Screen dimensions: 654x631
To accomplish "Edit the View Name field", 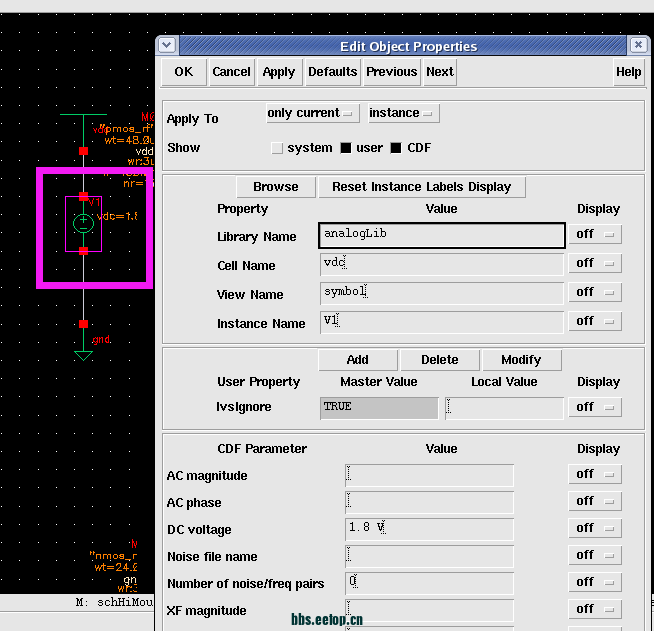I will [442, 293].
